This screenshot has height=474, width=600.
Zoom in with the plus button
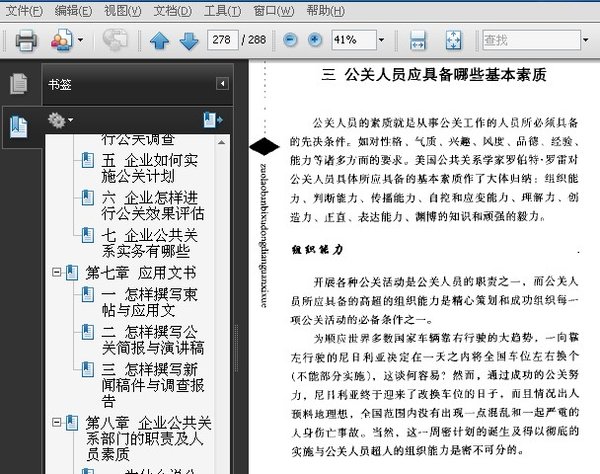315,40
